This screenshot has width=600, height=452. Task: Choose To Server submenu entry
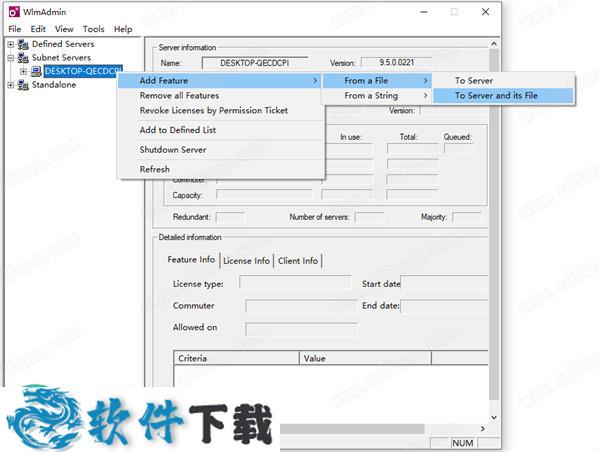pos(503,81)
